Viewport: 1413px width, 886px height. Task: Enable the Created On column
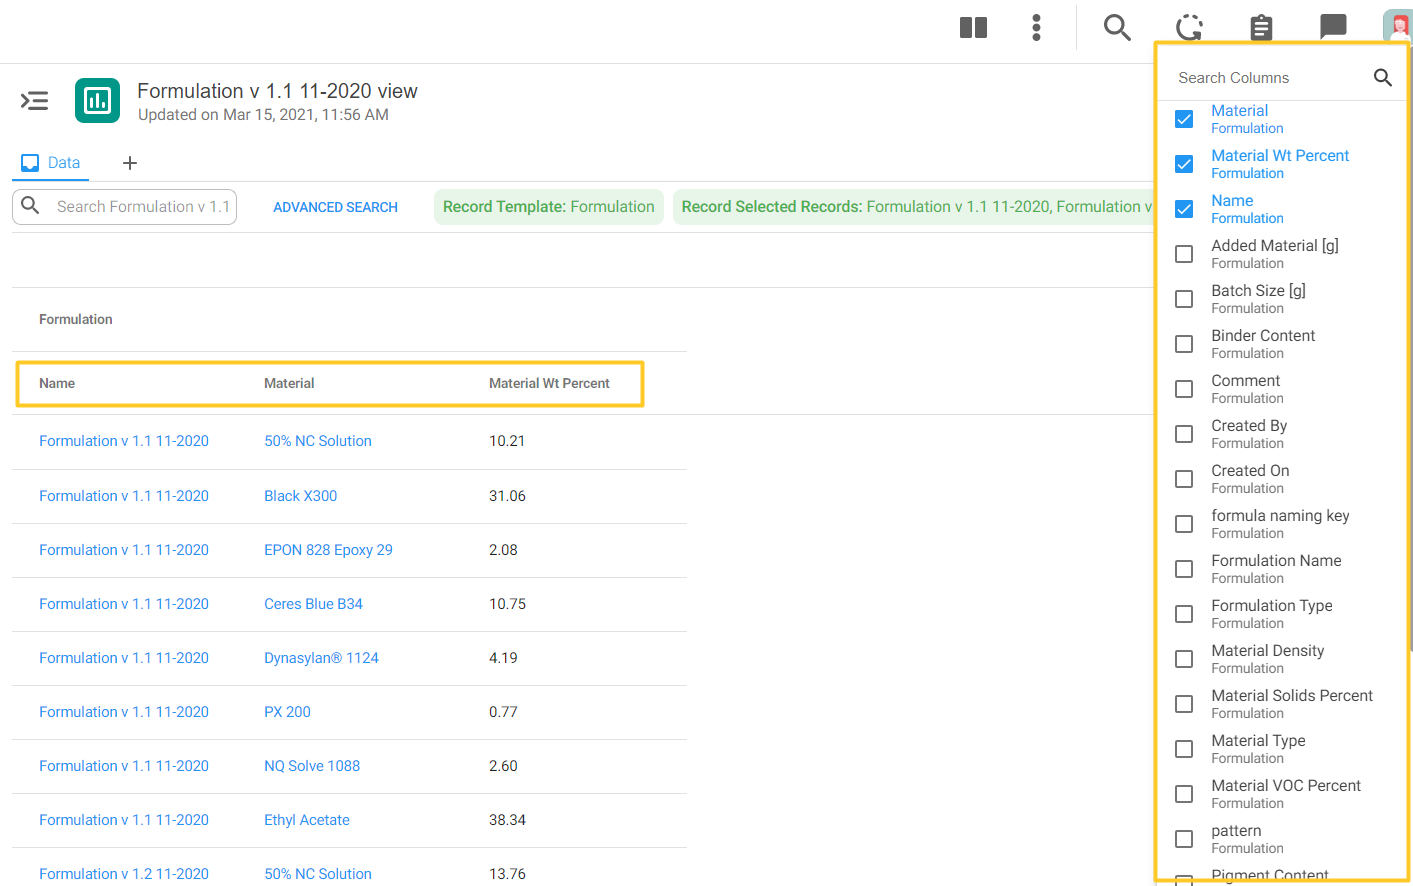[x=1184, y=479]
